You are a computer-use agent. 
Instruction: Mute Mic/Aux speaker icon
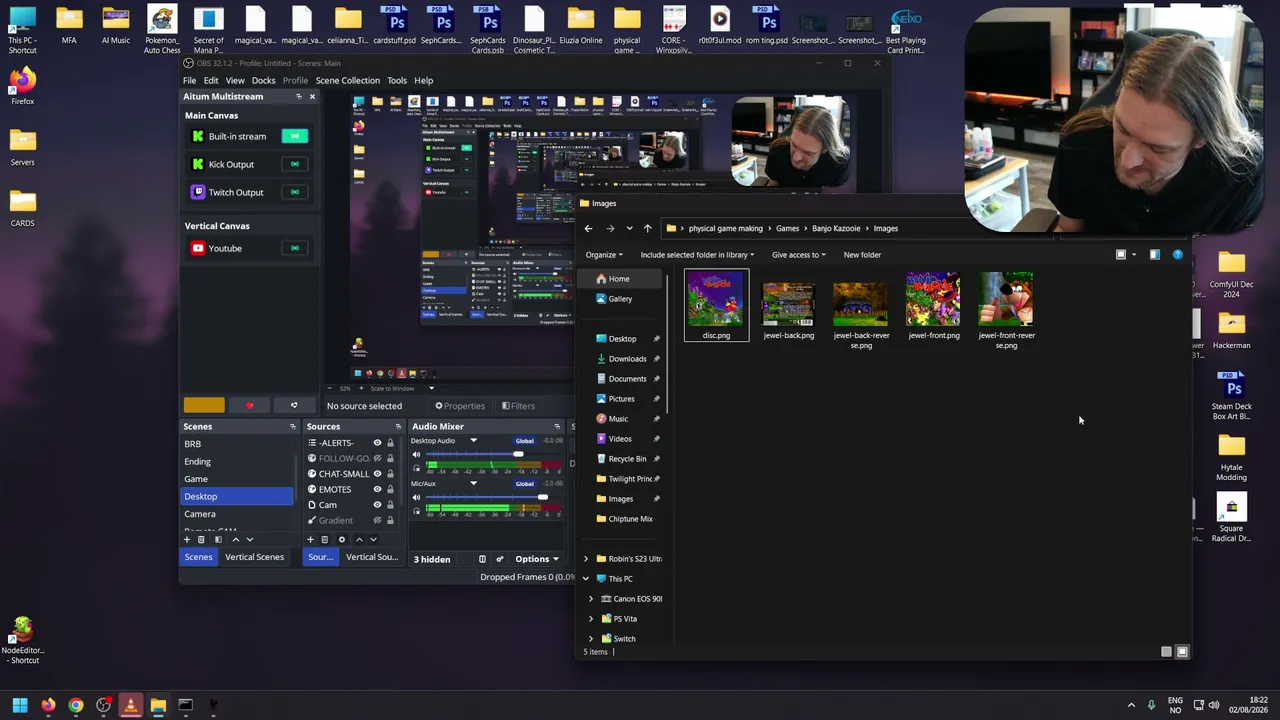[x=417, y=497]
